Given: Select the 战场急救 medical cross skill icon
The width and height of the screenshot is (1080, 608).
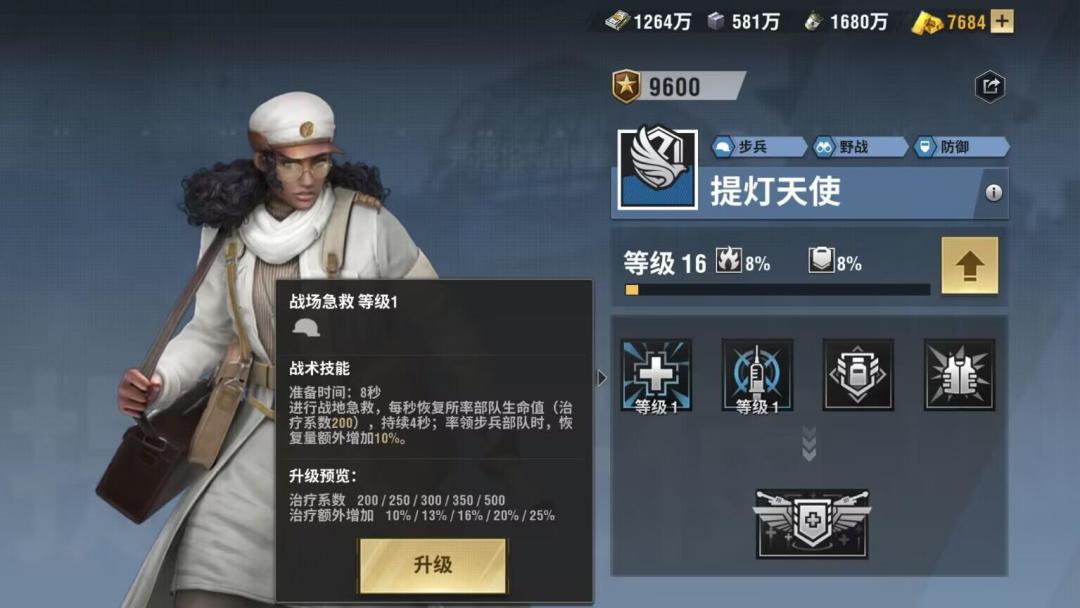Looking at the screenshot, I should pos(656,375).
